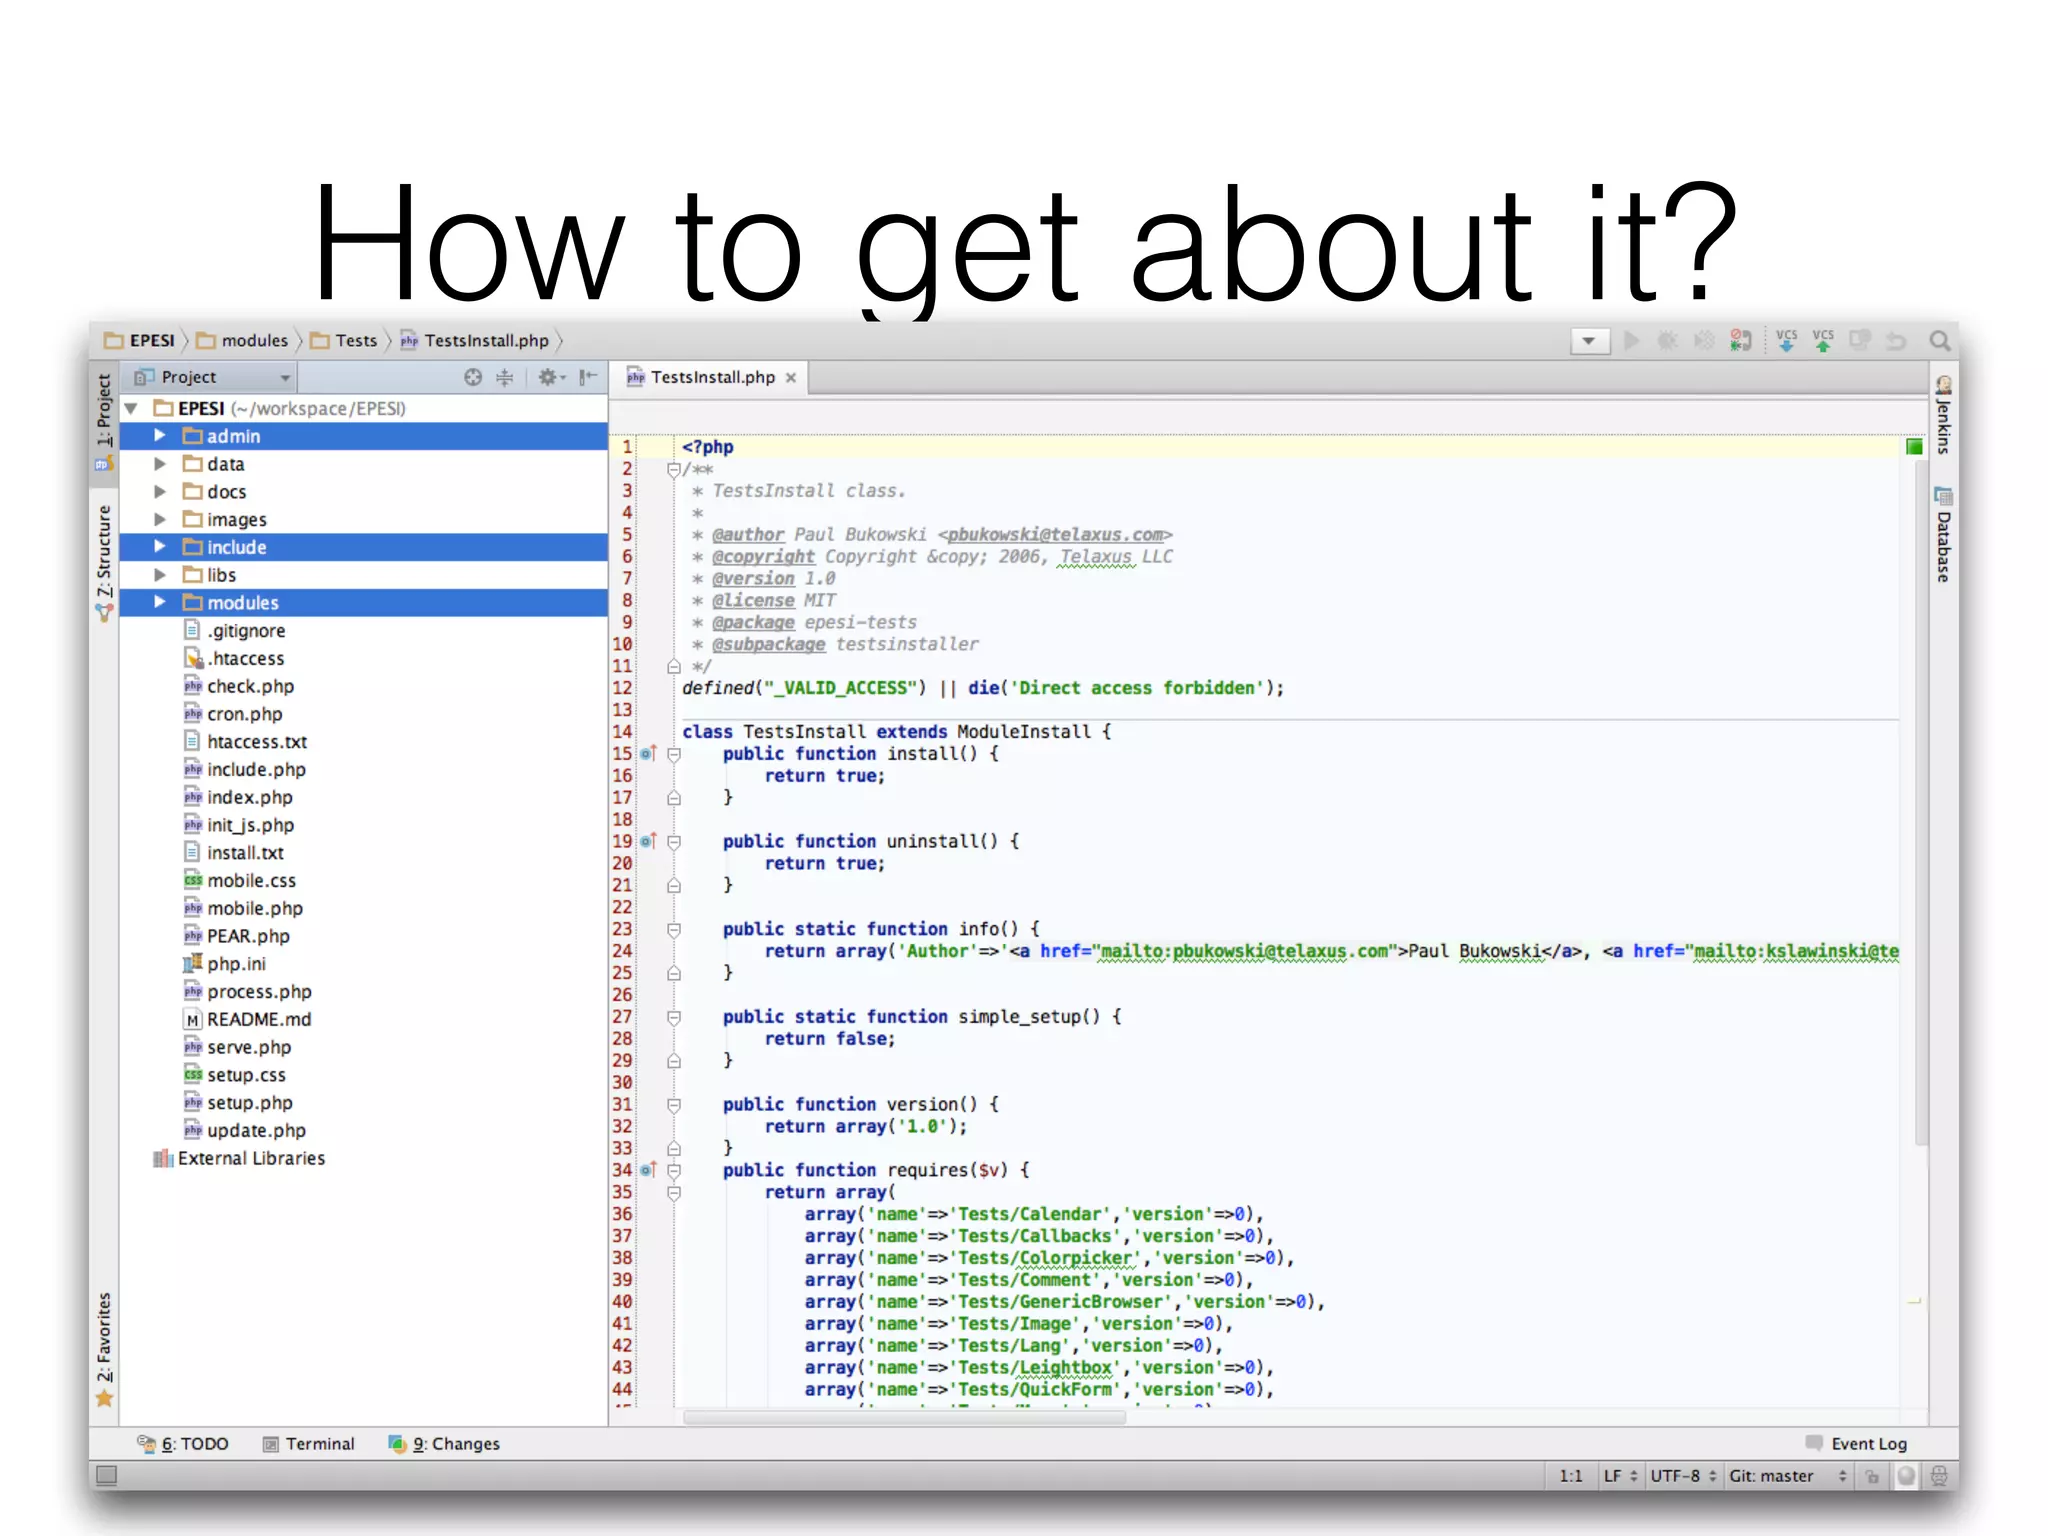Toggle the read-only lock icon in status bar
Screen dimensions: 2048x1536
pyautogui.click(x=1872, y=1476)
